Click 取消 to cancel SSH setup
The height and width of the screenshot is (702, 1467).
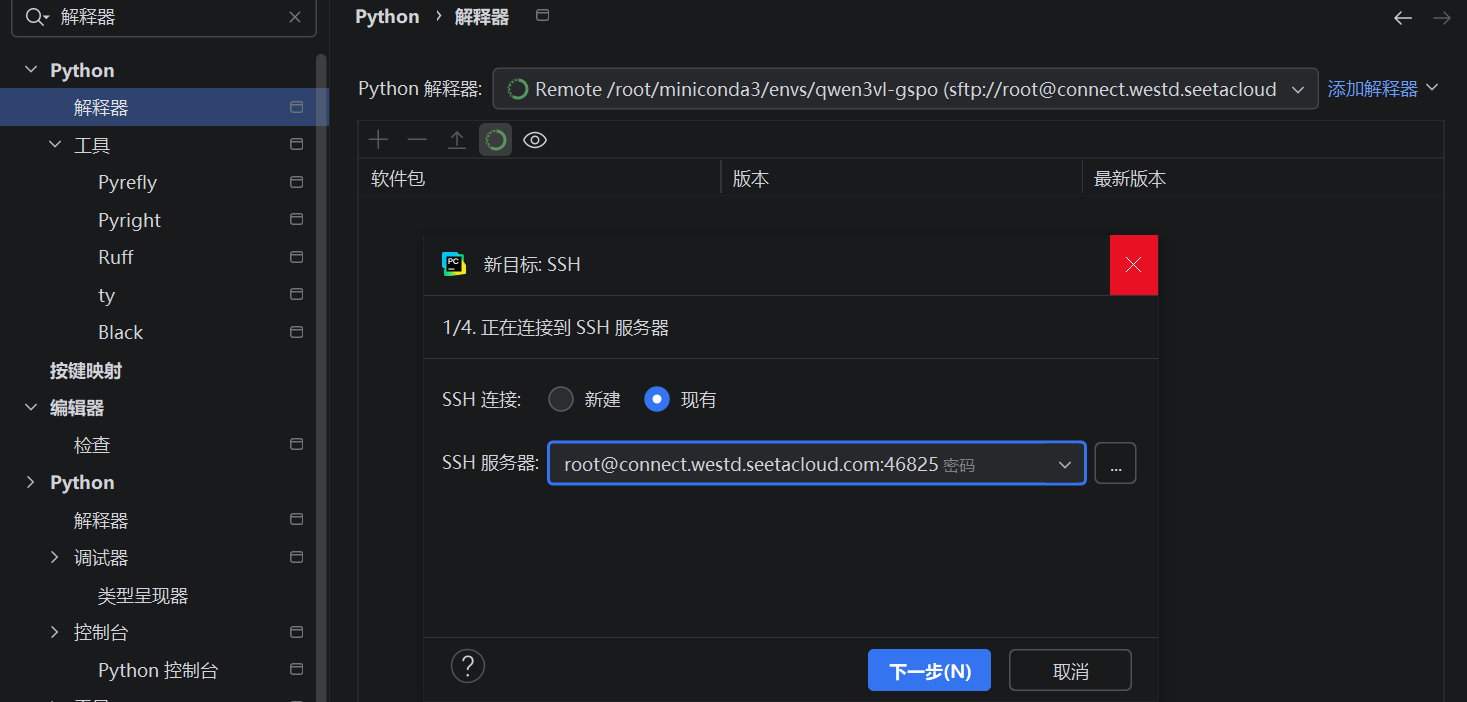pyautogui.click(x=1070, y=670)
